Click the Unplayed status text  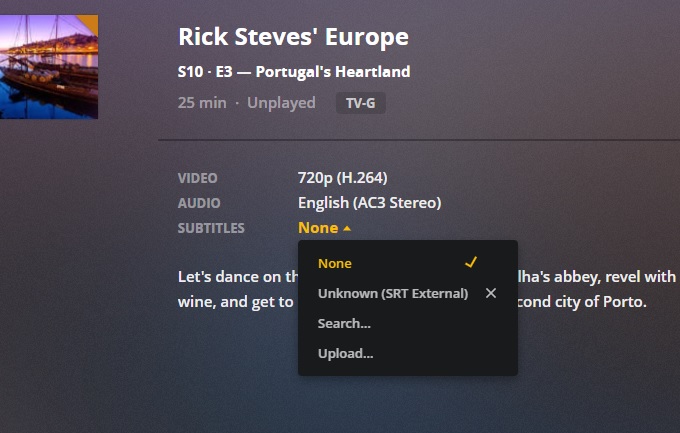[x=281, y=103]
